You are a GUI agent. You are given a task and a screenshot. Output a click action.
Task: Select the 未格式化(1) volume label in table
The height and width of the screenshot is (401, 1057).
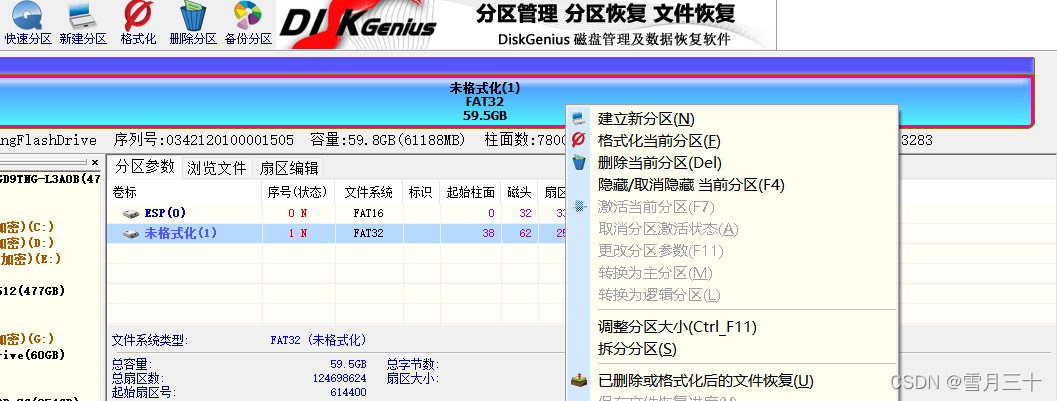click(181, 234)
